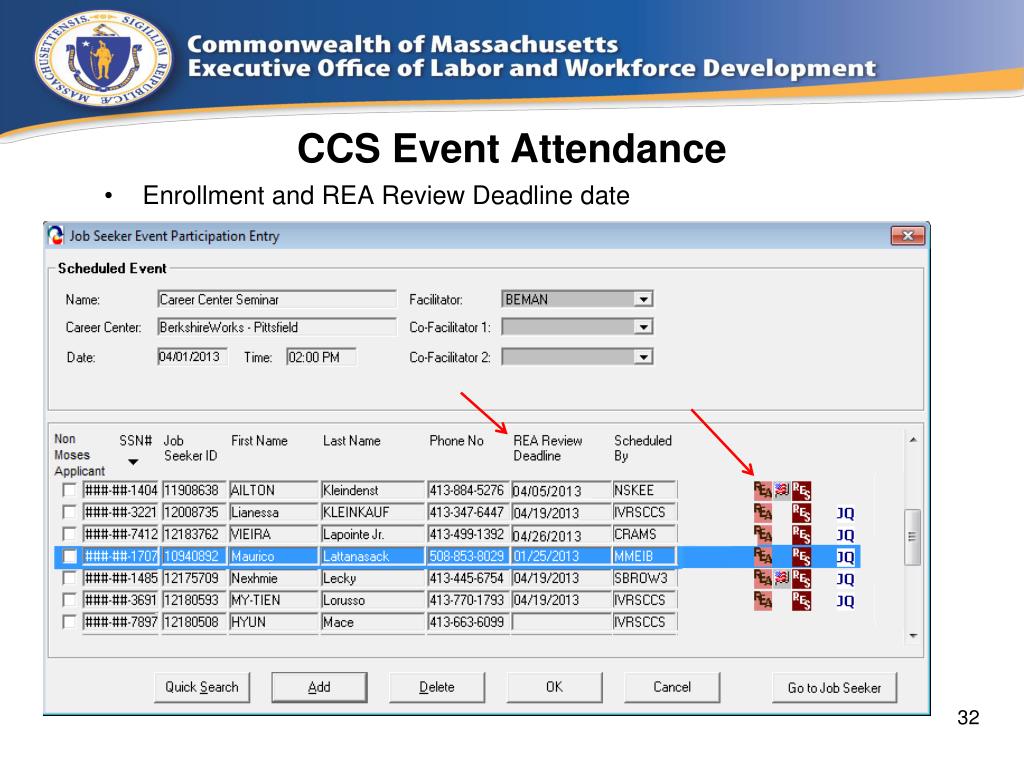1024x768 pixels.
Task: Click the JQ icon in the Lapointe Jr. row
Action: click(x=845, y=536)
